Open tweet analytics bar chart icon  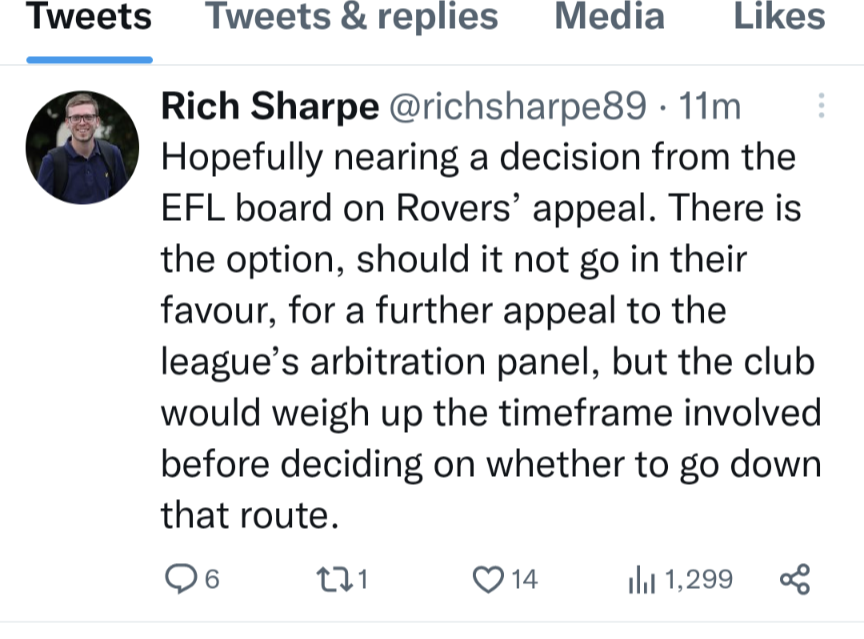coord(641,580)
